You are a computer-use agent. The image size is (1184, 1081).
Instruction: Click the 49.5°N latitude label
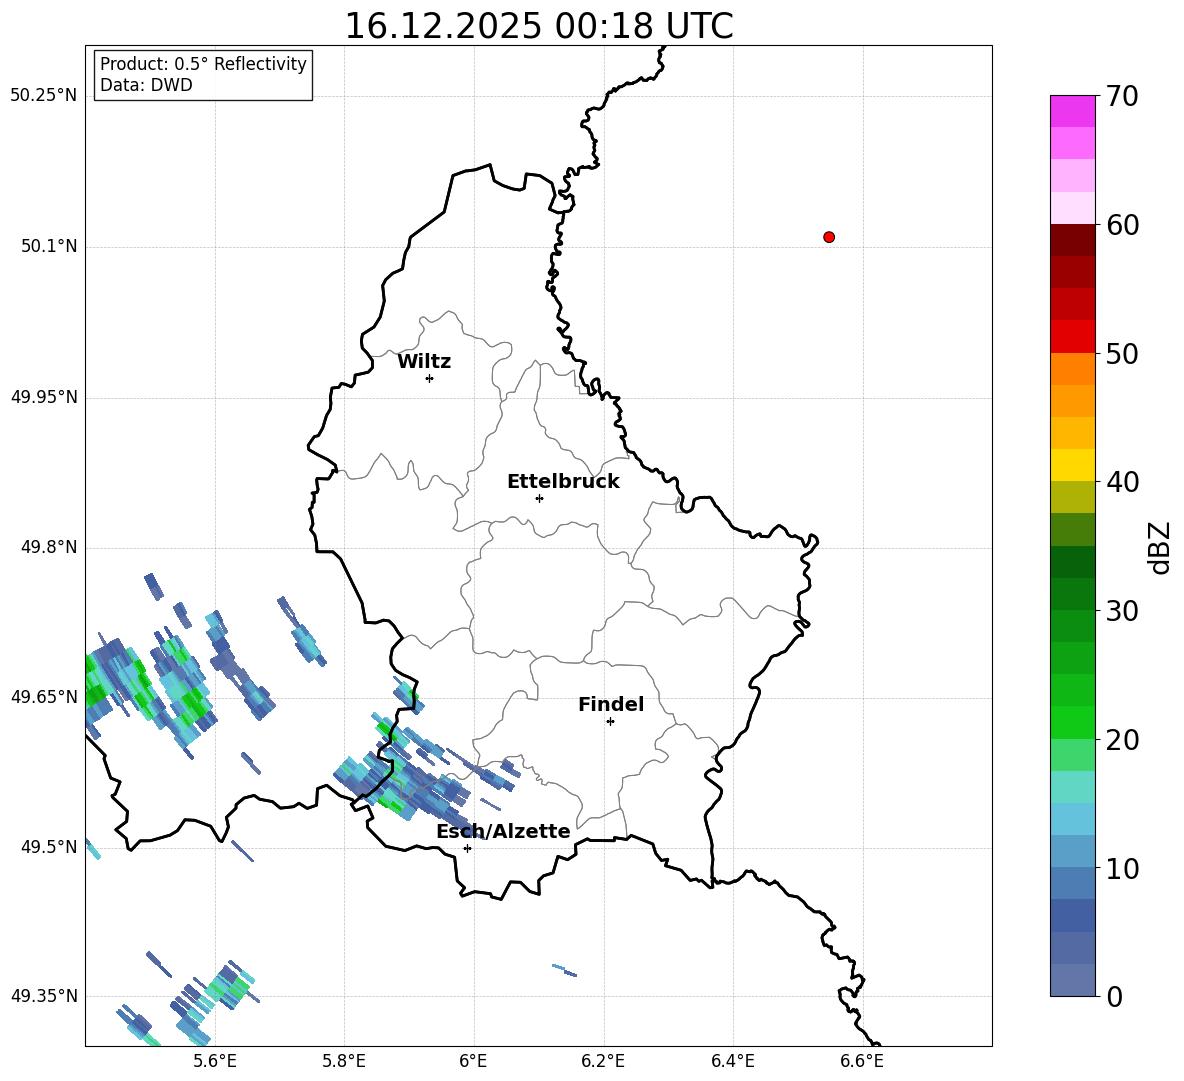tap(49, 846)
